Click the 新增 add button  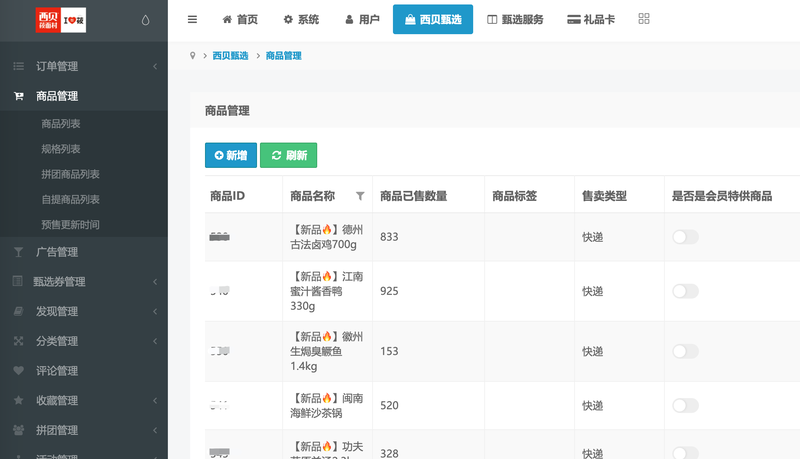click(x=231, y=155)
